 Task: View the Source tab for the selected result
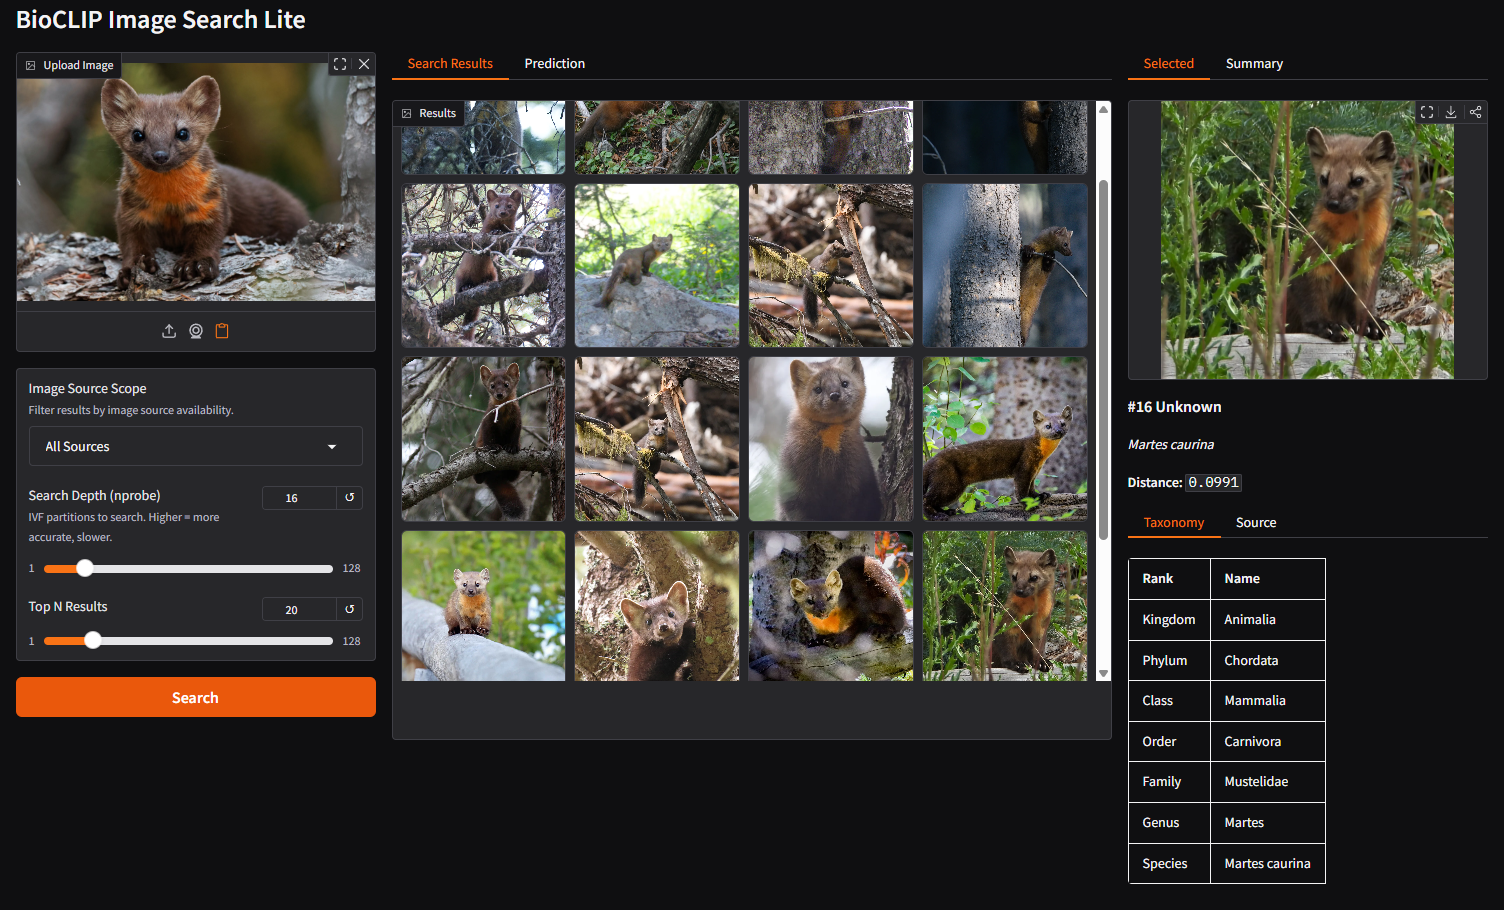coord(1255,522)
